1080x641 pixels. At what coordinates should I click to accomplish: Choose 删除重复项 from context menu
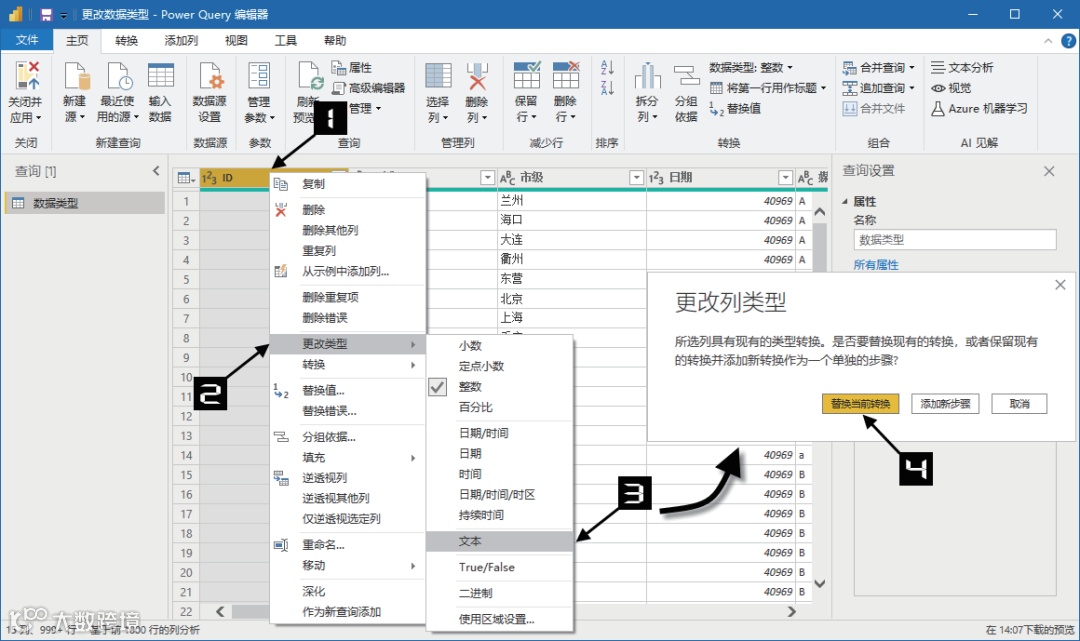coord(348,297)
